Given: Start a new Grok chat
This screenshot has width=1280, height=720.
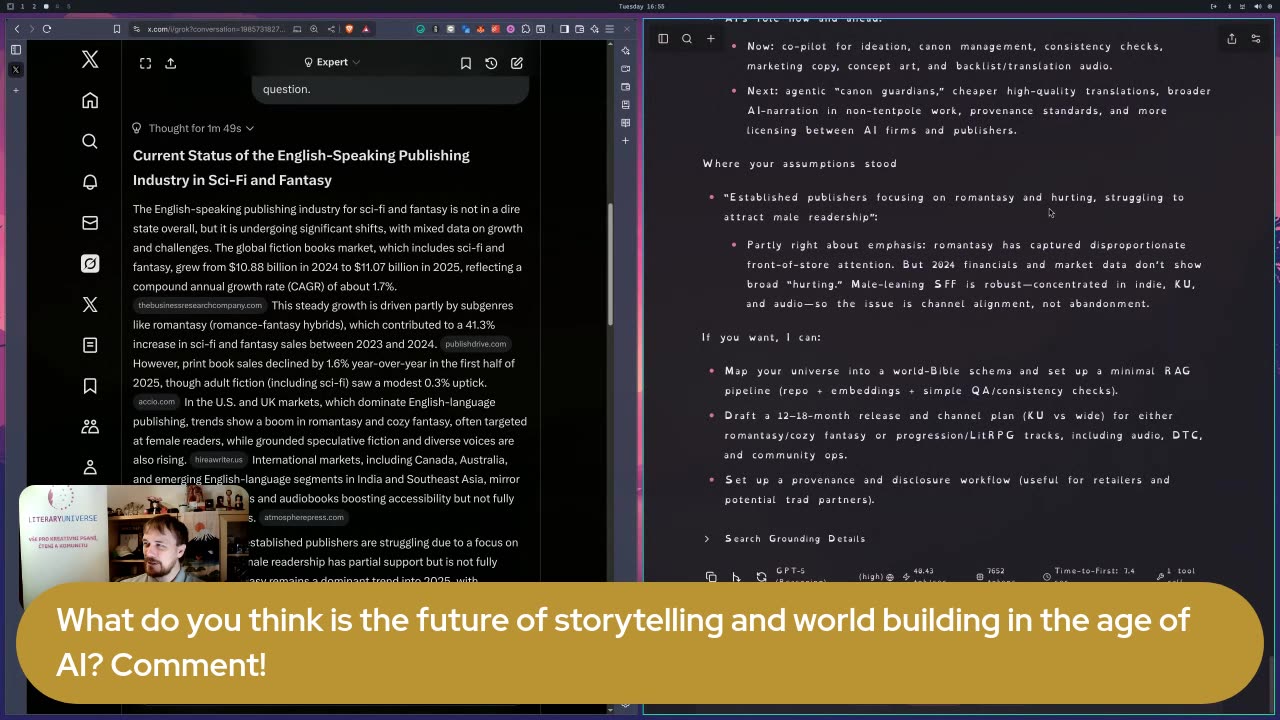Looking at the screenshot, I should [517, 63].
